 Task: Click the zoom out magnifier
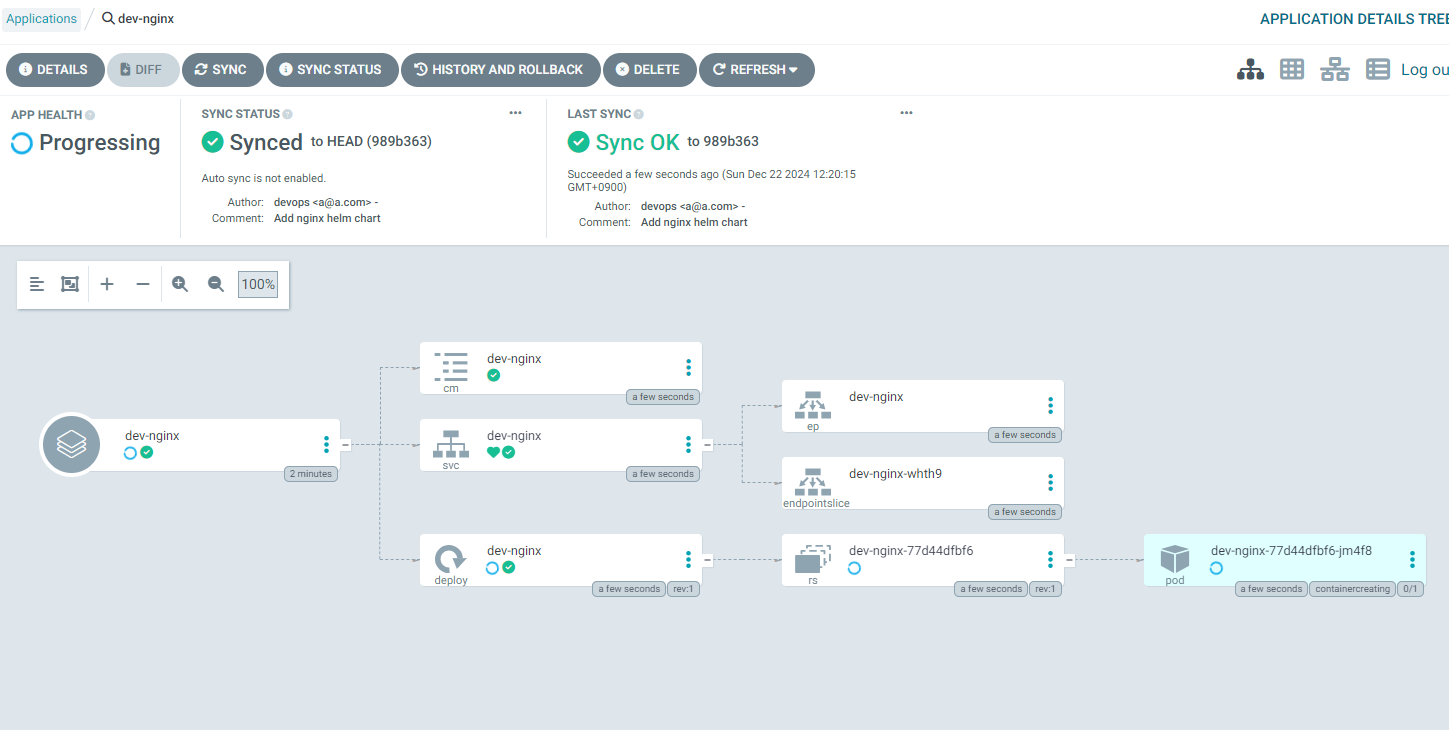click(216, 284)
